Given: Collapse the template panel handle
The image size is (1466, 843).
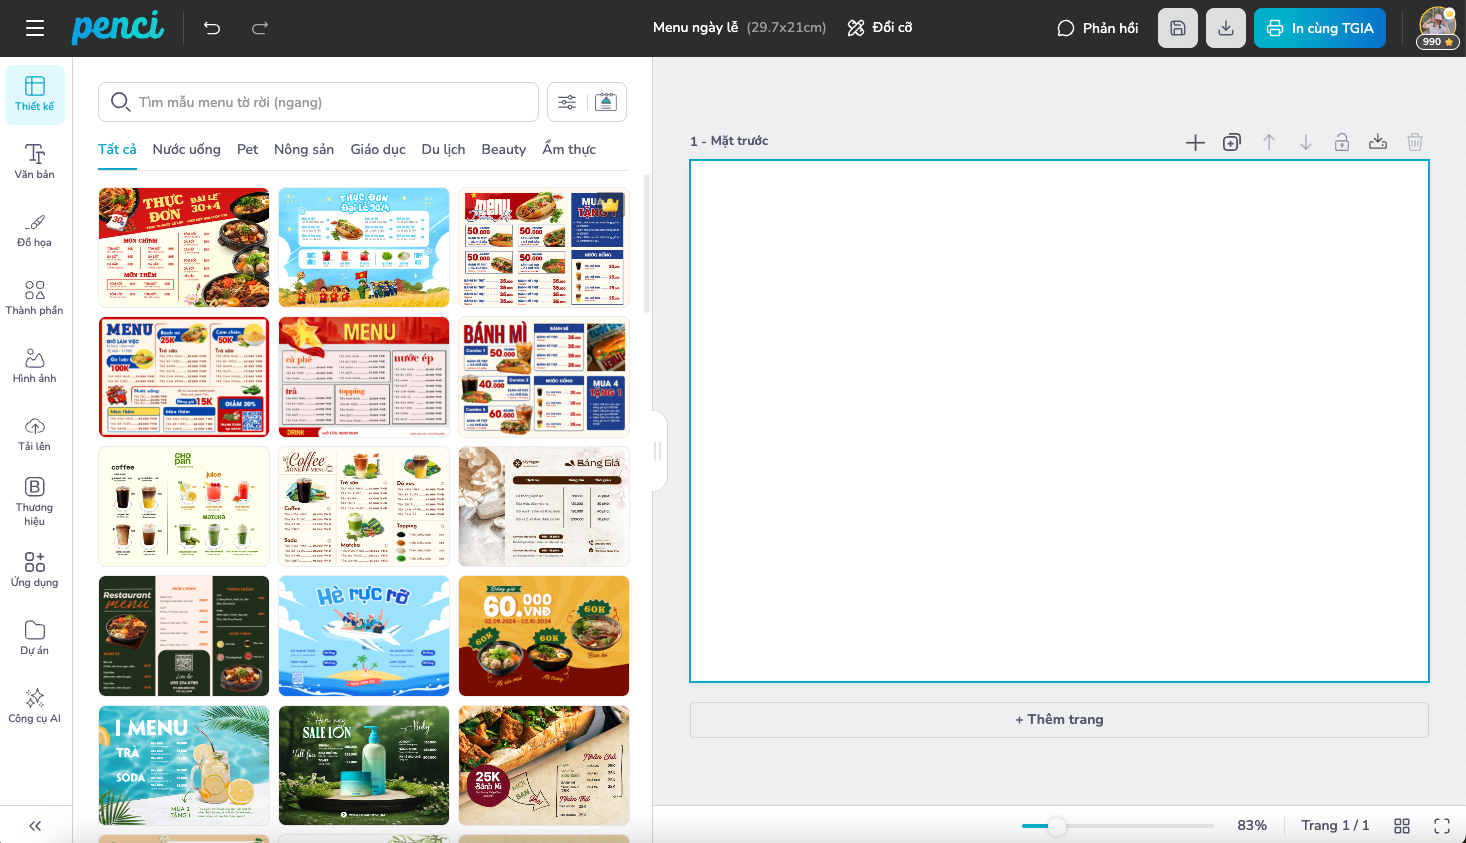Looking at the screenshot, I should pyautogui.click(x=657, y=451).
